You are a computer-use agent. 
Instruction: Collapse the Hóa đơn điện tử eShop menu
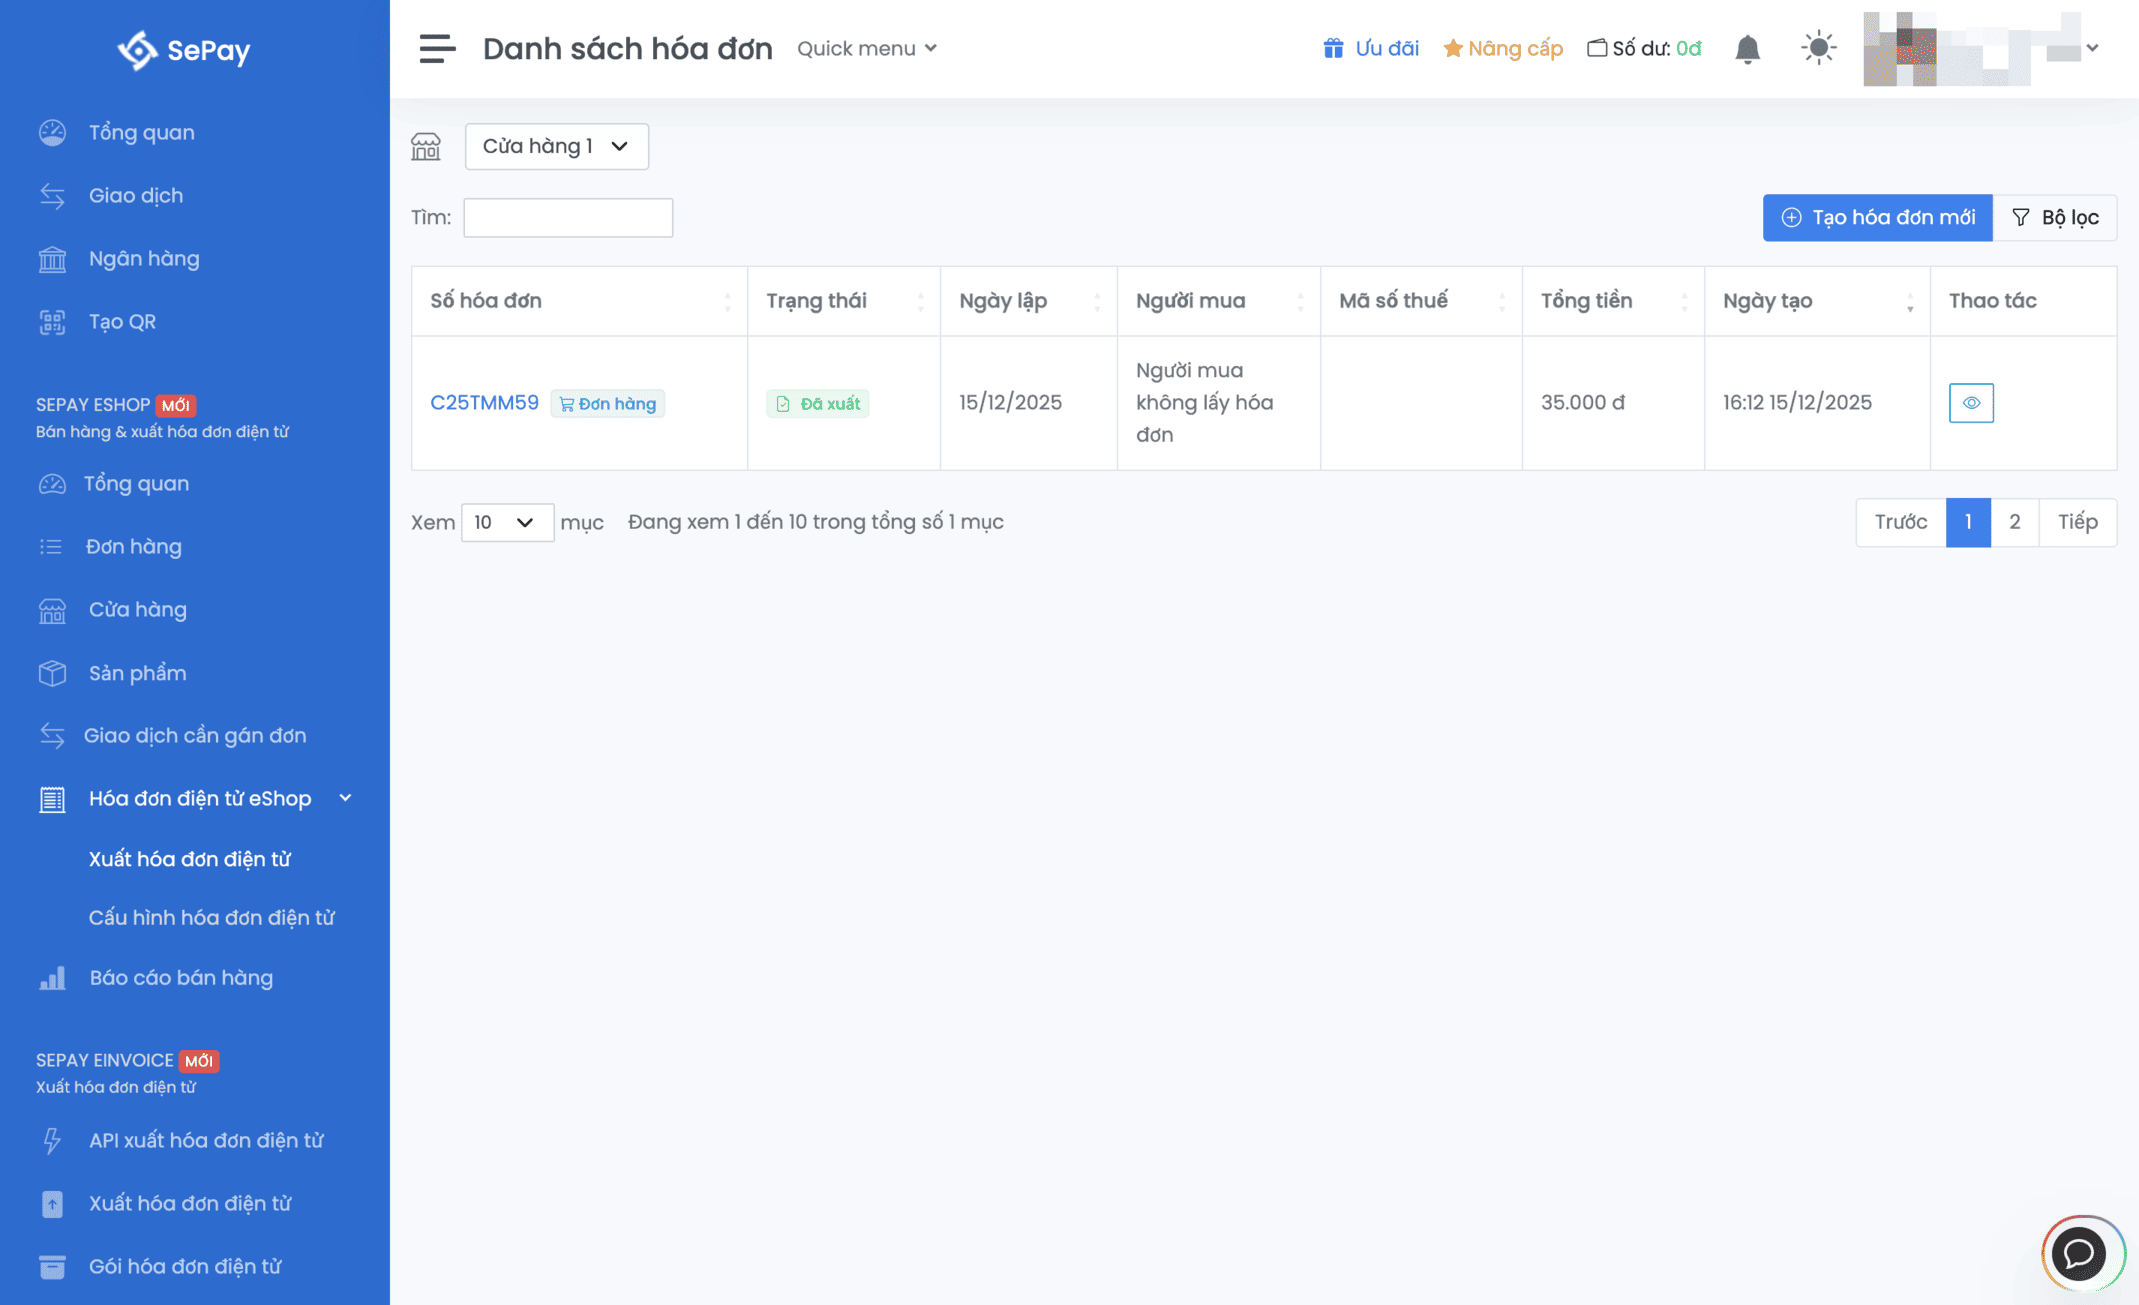(x=345, y=798)
